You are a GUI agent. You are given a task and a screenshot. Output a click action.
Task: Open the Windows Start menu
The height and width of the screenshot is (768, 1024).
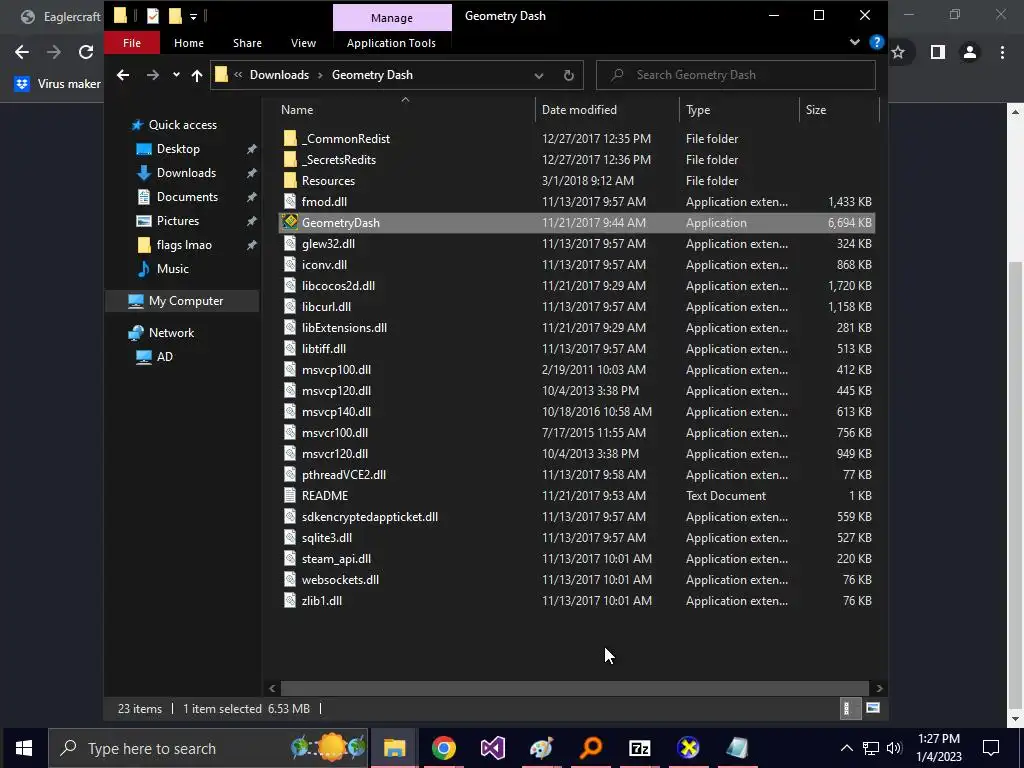(x=24, y=748)
